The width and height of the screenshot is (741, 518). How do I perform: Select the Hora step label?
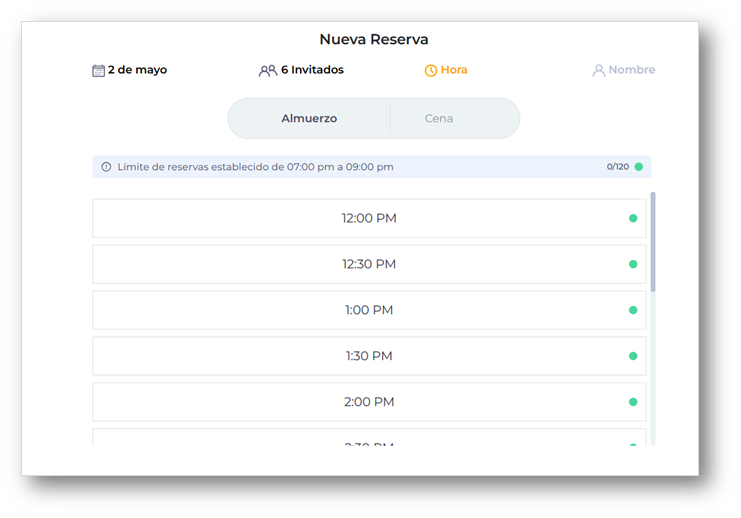pyautogui.click(x=454, y=70)
